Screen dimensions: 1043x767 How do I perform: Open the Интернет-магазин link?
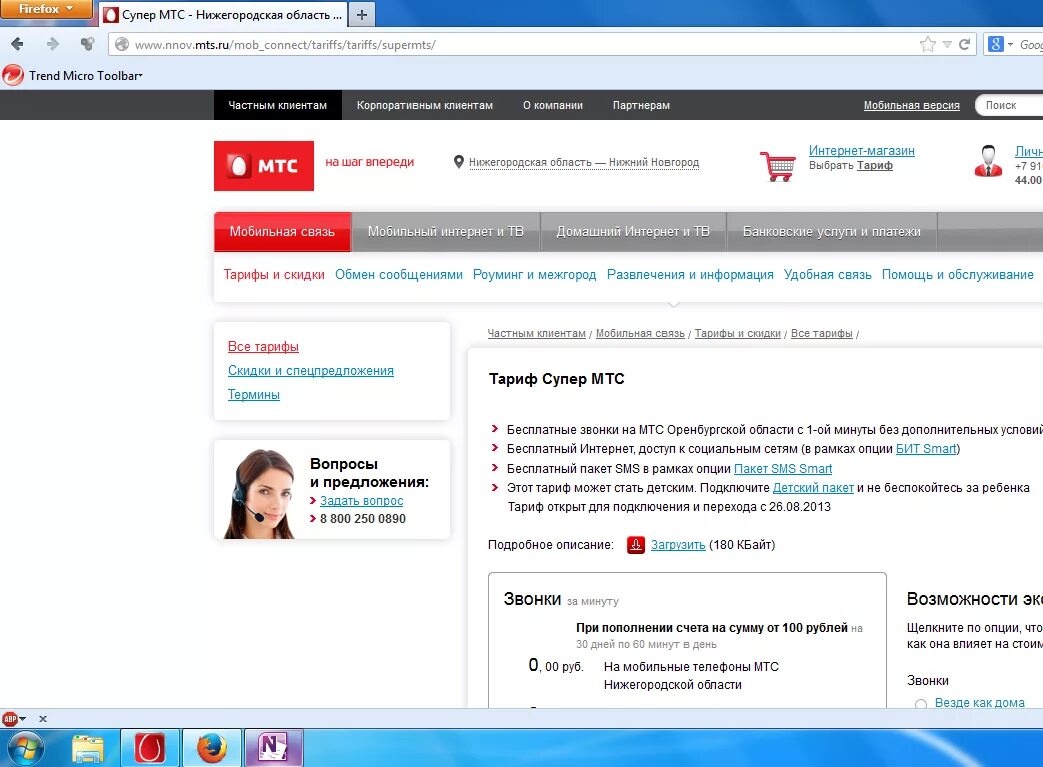[x=861, y=151]
